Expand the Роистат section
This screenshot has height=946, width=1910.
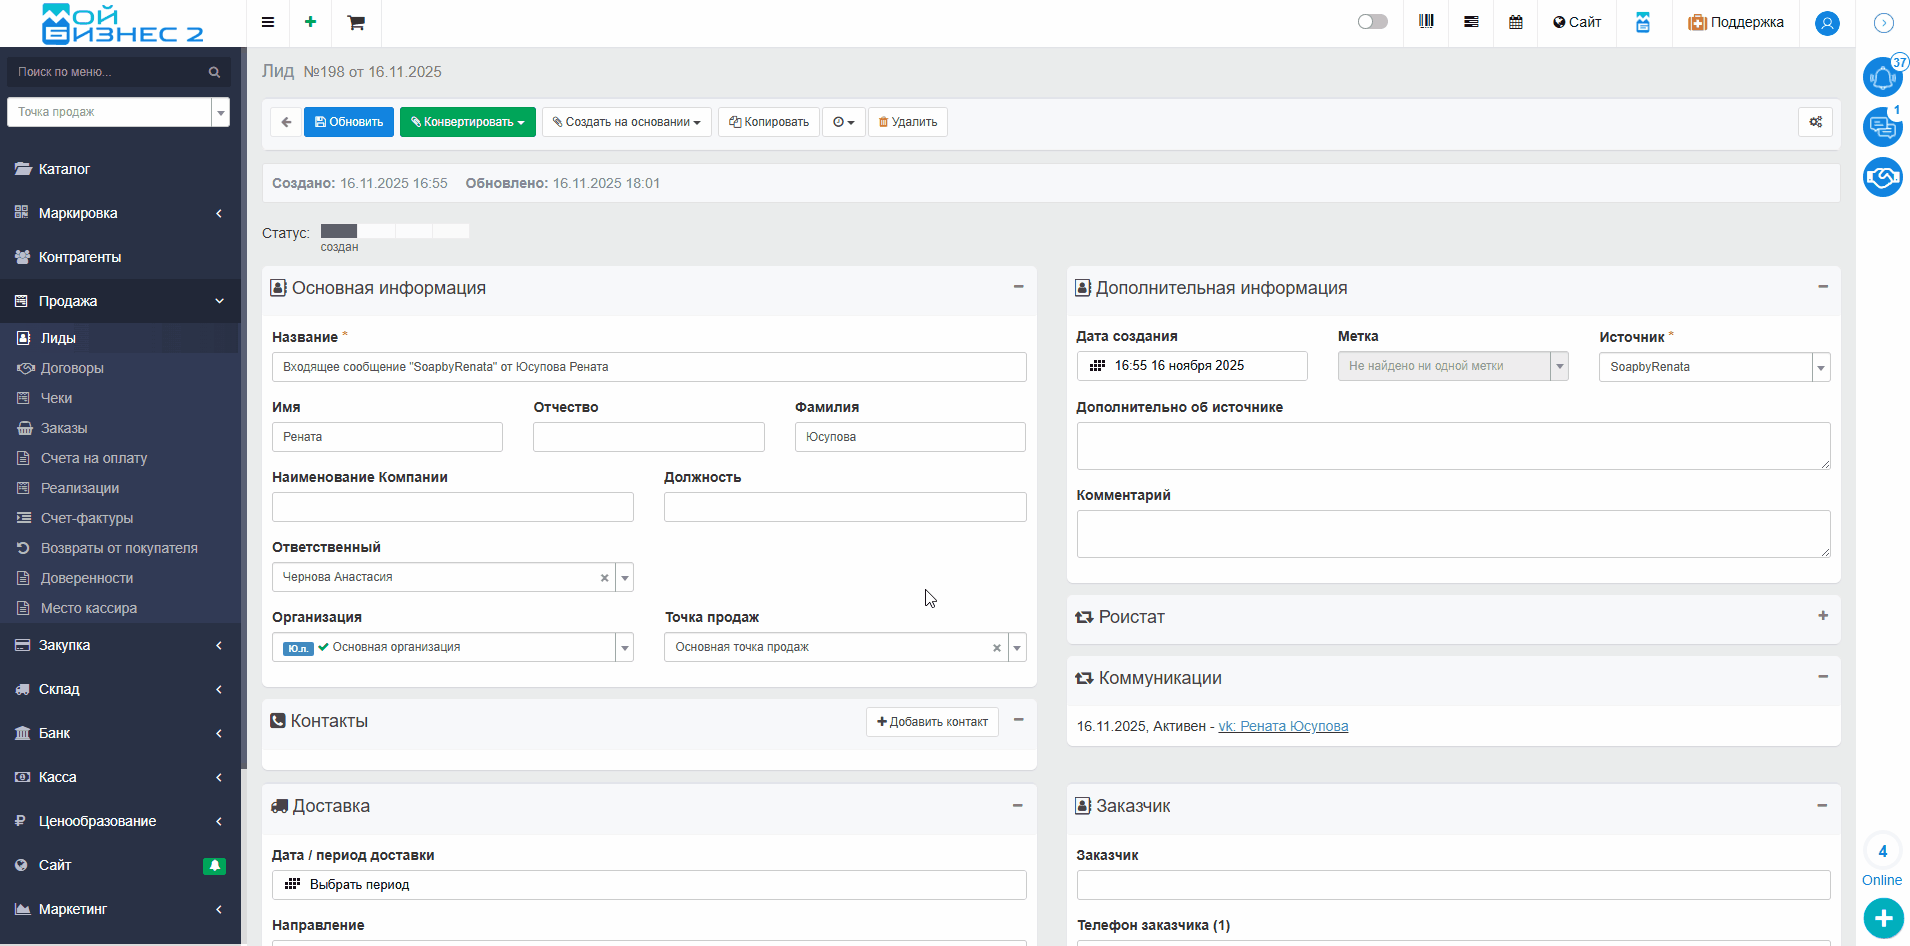pos(1822,616)
